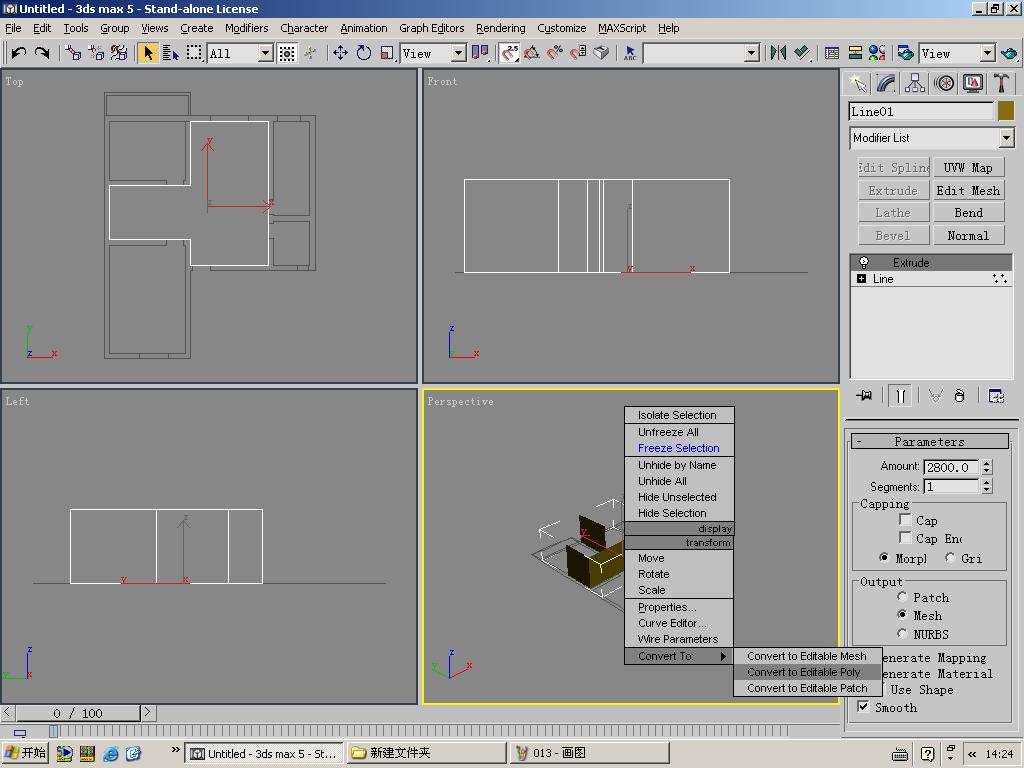
Task: Choose Convert to Editable Poly
Action: 804,672
